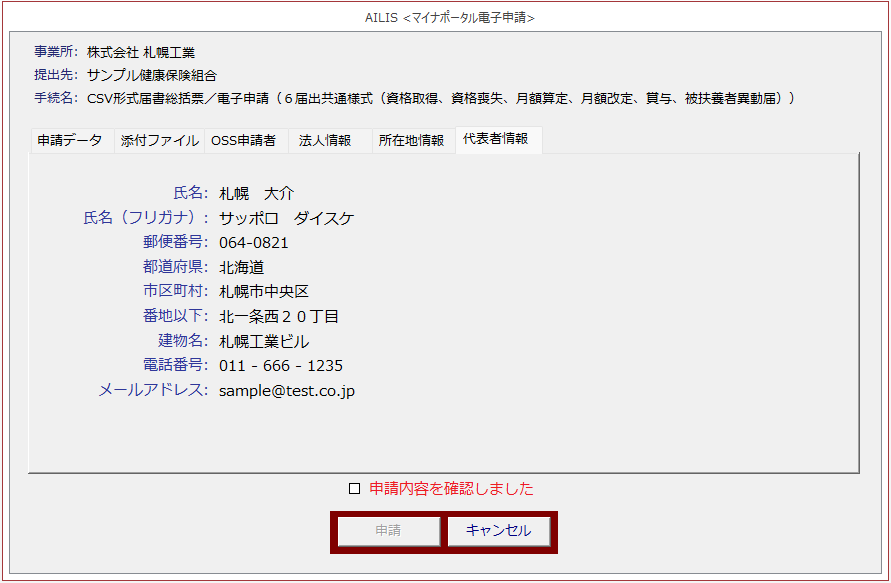
Task: Click the building name 札幌工業ビル
Action: pyautogui.click(x=264, y=341)
